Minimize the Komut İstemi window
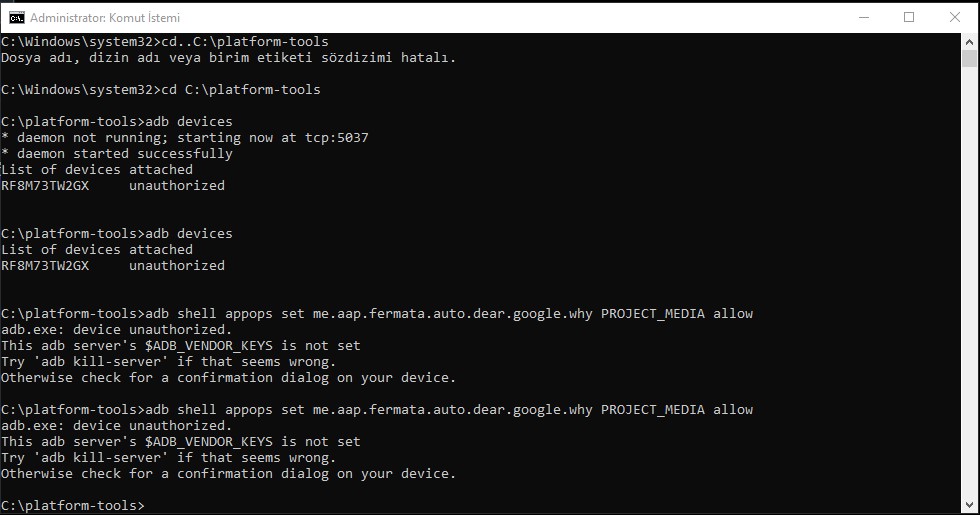980x515 pixels. [864, 18]
